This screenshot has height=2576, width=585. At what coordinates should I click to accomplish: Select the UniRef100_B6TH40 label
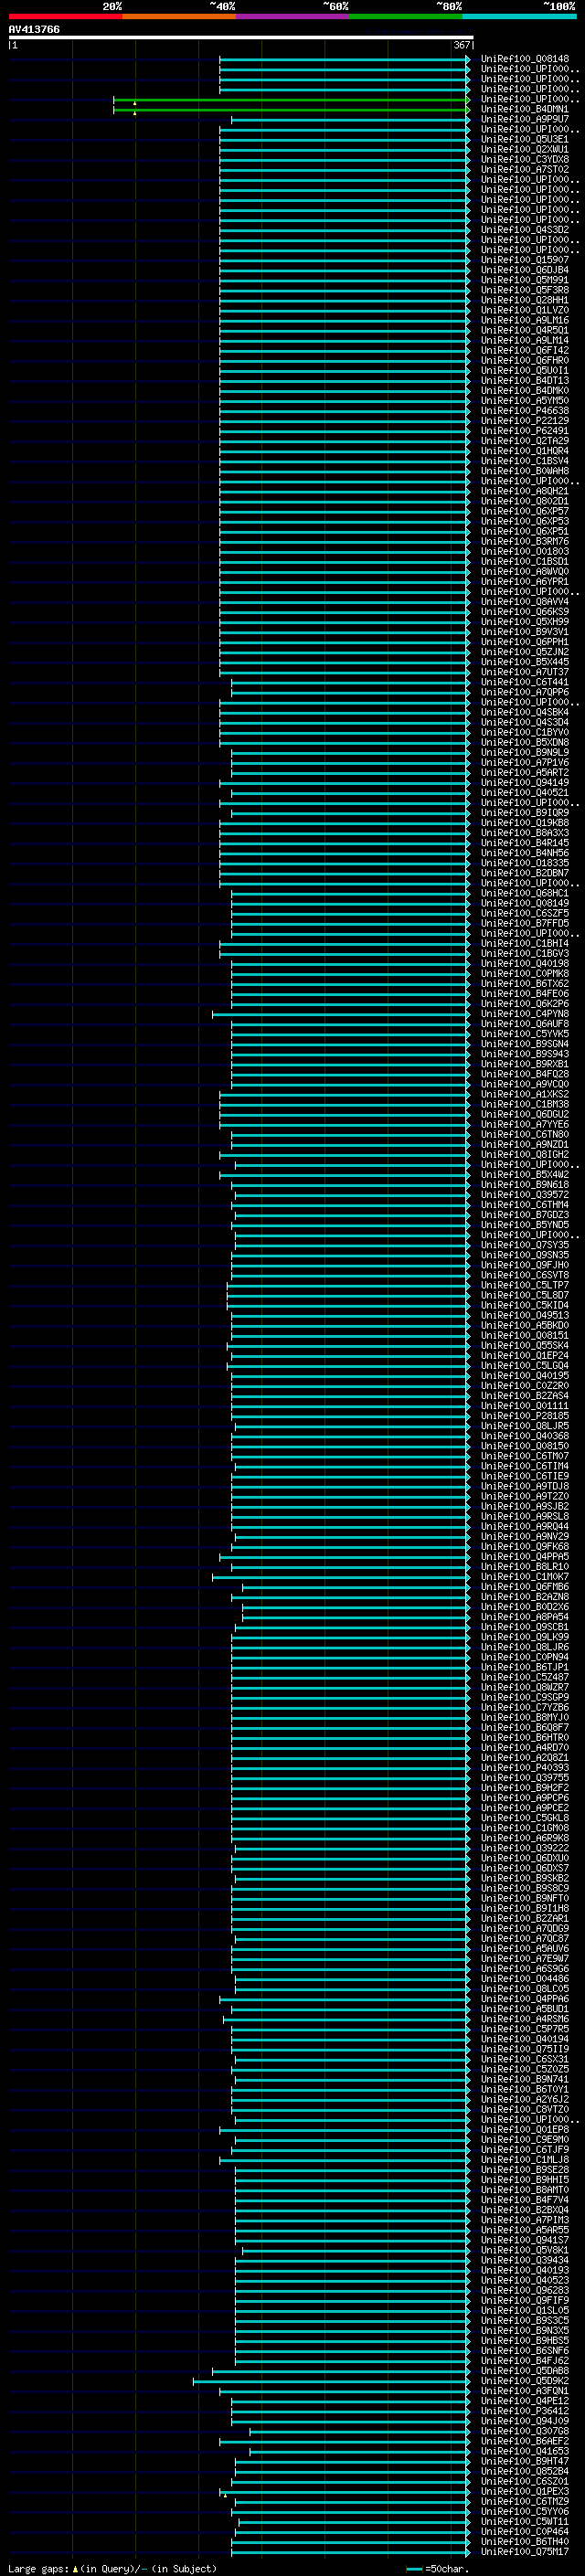525,2542
